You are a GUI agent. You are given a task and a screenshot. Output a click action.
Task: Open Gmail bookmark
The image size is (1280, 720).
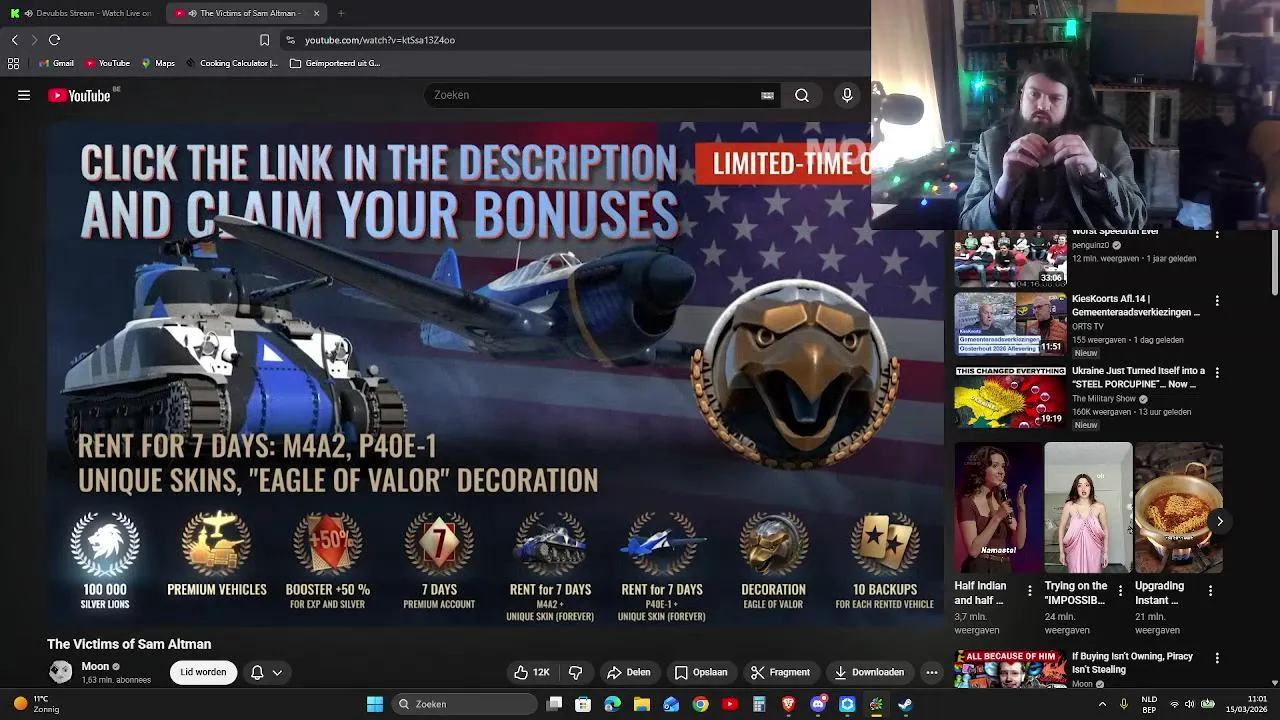[56, 63]
